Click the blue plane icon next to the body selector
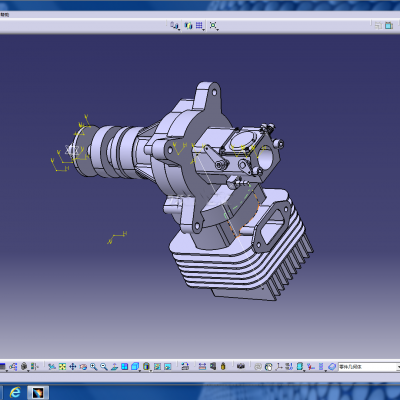 [x=332, y=367]
